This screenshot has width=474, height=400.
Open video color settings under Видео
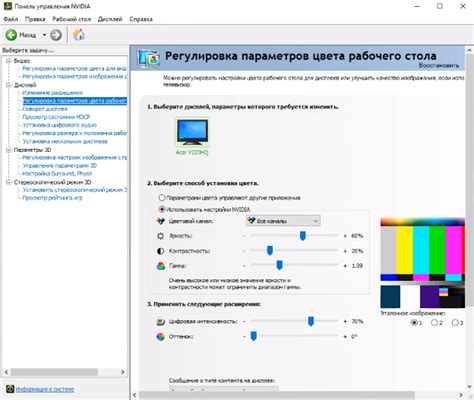75,68
